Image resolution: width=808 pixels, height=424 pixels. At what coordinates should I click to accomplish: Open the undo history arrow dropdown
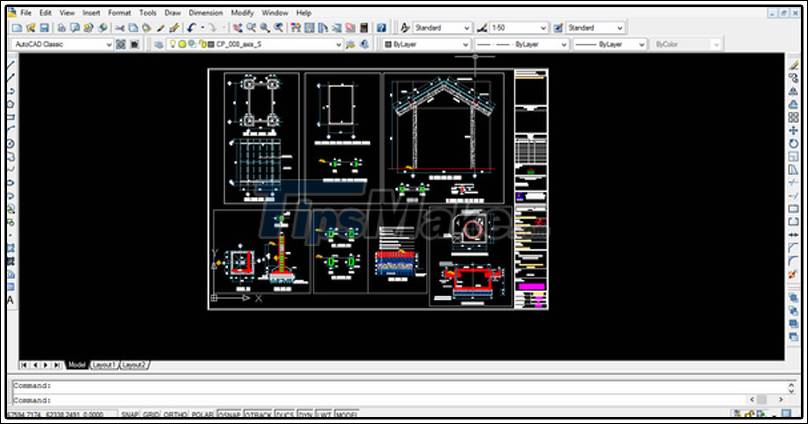coord(203,28)
